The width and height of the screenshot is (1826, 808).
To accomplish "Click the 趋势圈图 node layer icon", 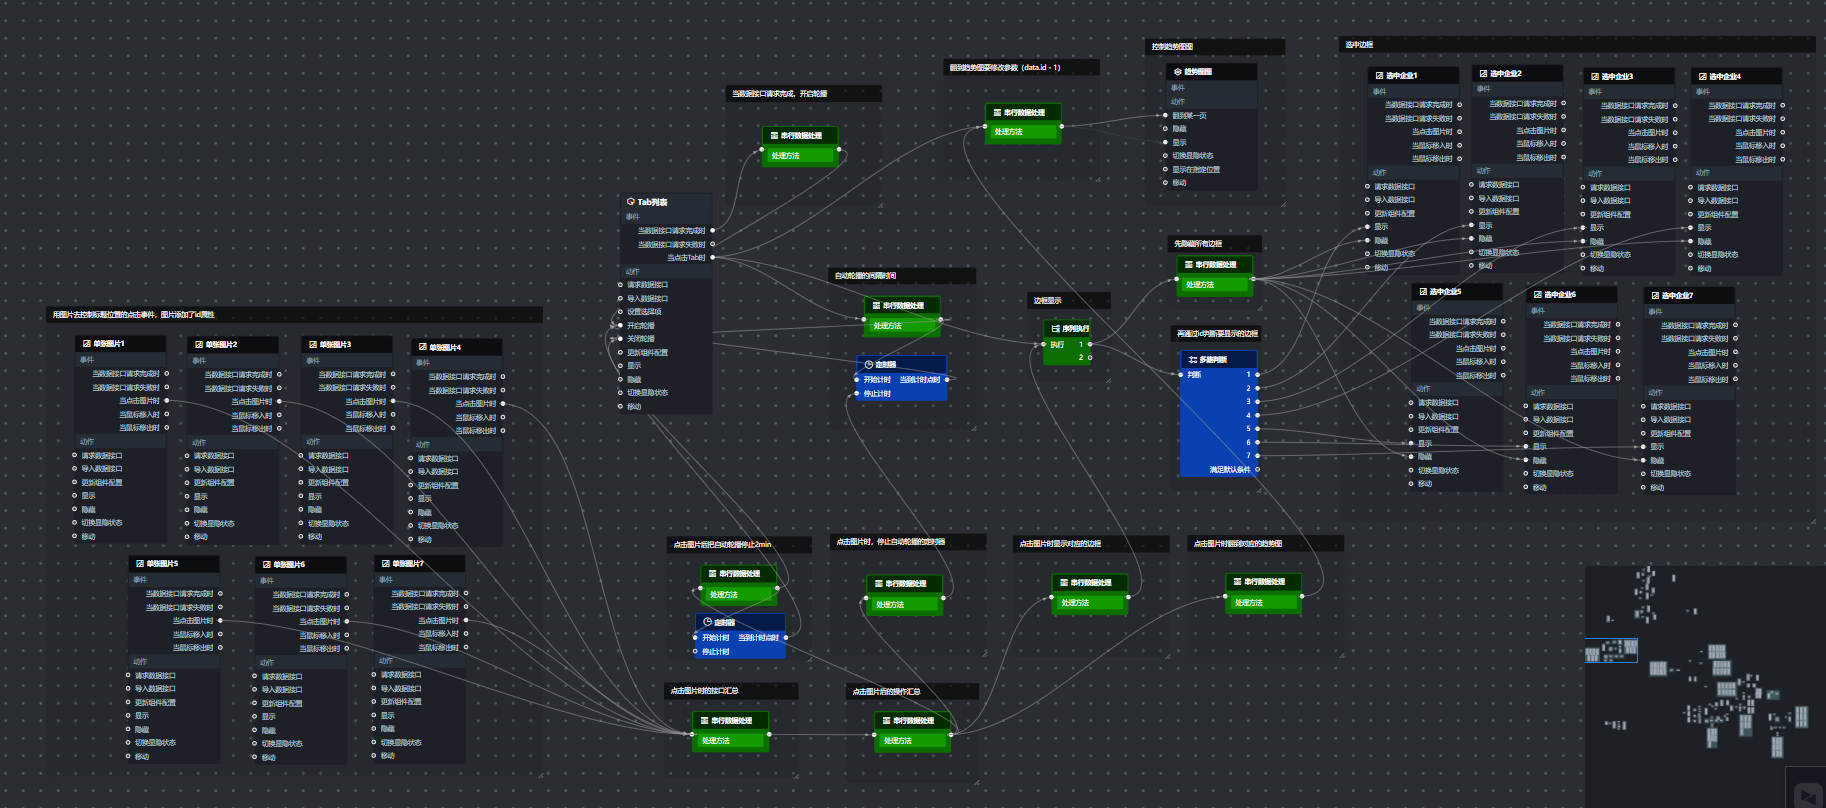I will click(1178, 72).
